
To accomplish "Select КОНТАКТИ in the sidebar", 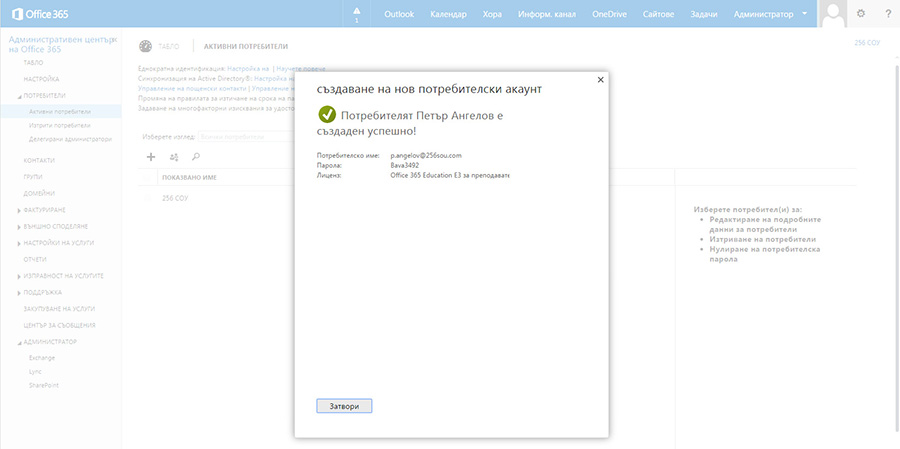I will pos(40,160).
